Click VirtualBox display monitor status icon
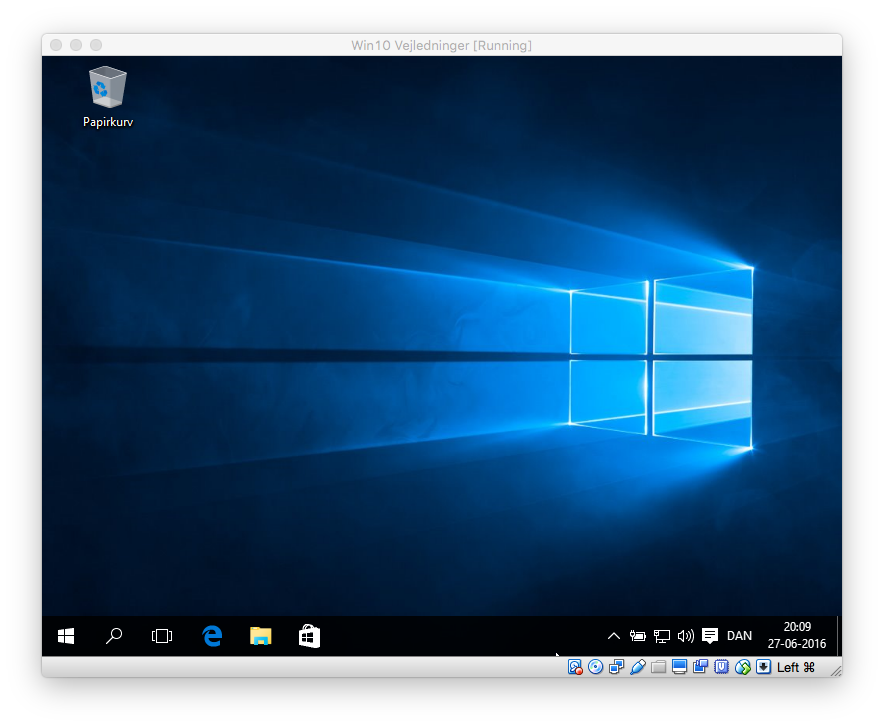Screen dimensions: 884x727 coord(679,667)
